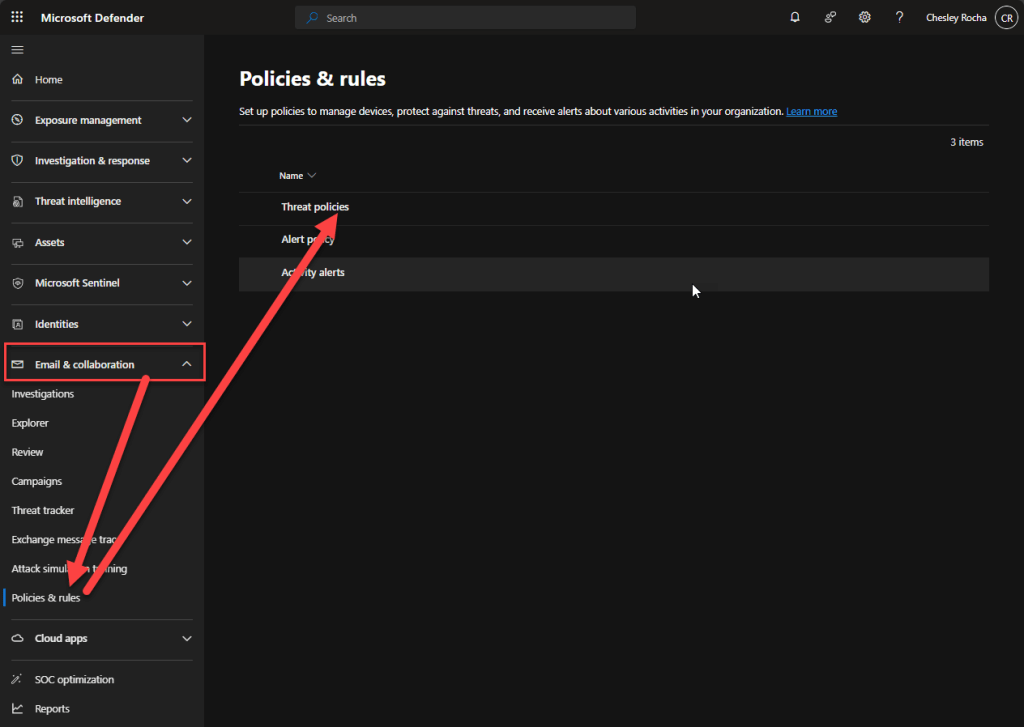Collapse the navigation hamburger menu
This screenshot has height=727, width=1024.
[17, 50]
